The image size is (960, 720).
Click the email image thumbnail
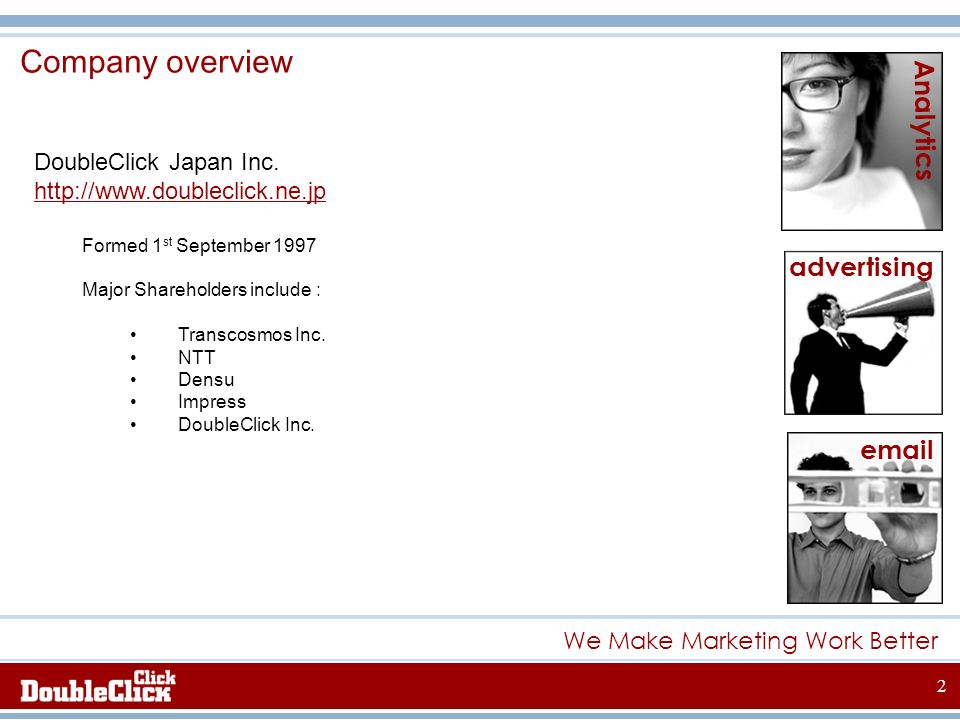[864, 517]
